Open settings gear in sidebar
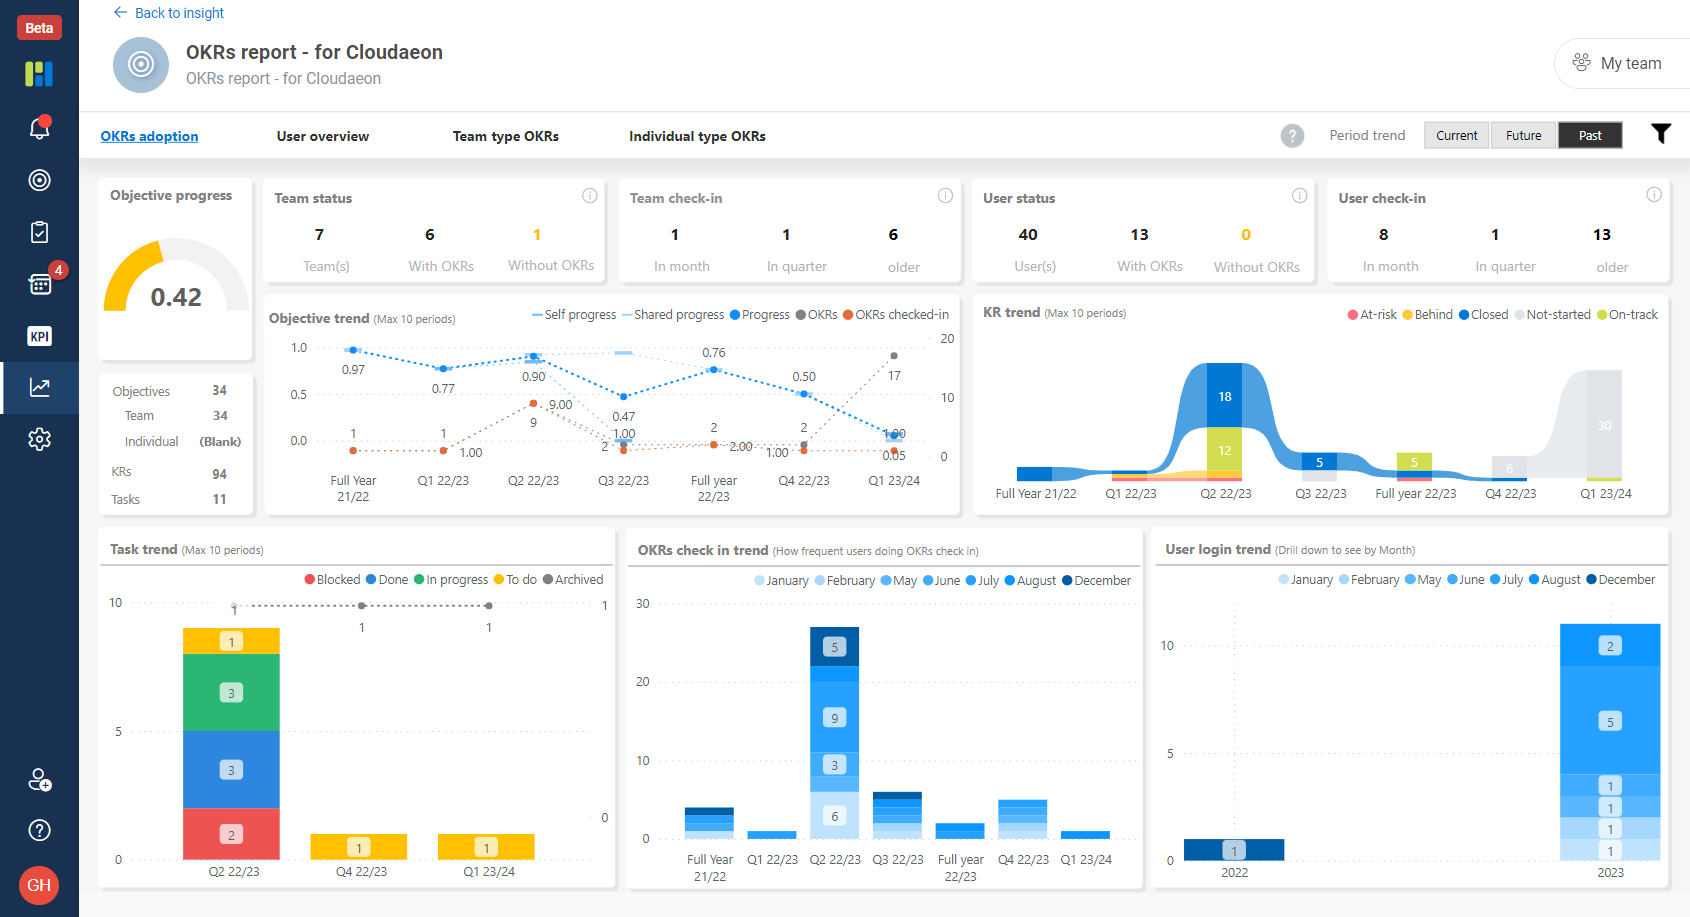 39,439
